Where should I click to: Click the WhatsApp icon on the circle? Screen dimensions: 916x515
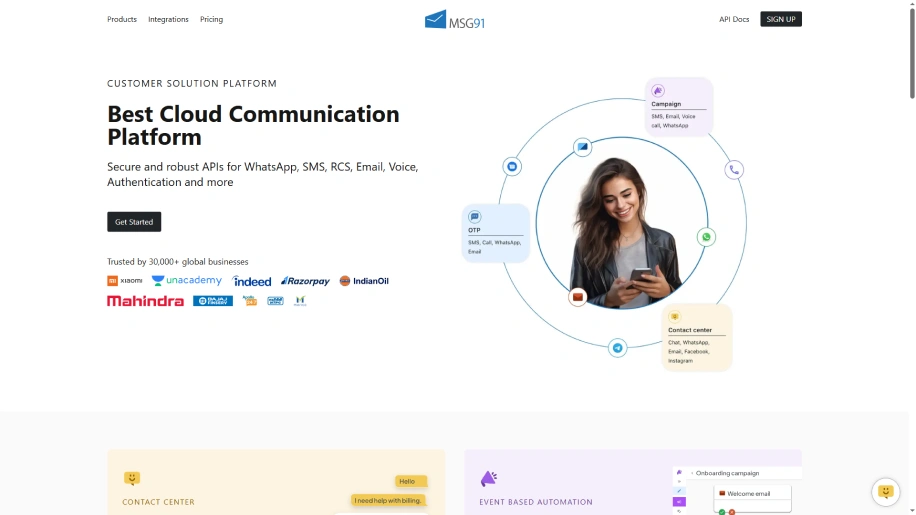tap(706, 237)
